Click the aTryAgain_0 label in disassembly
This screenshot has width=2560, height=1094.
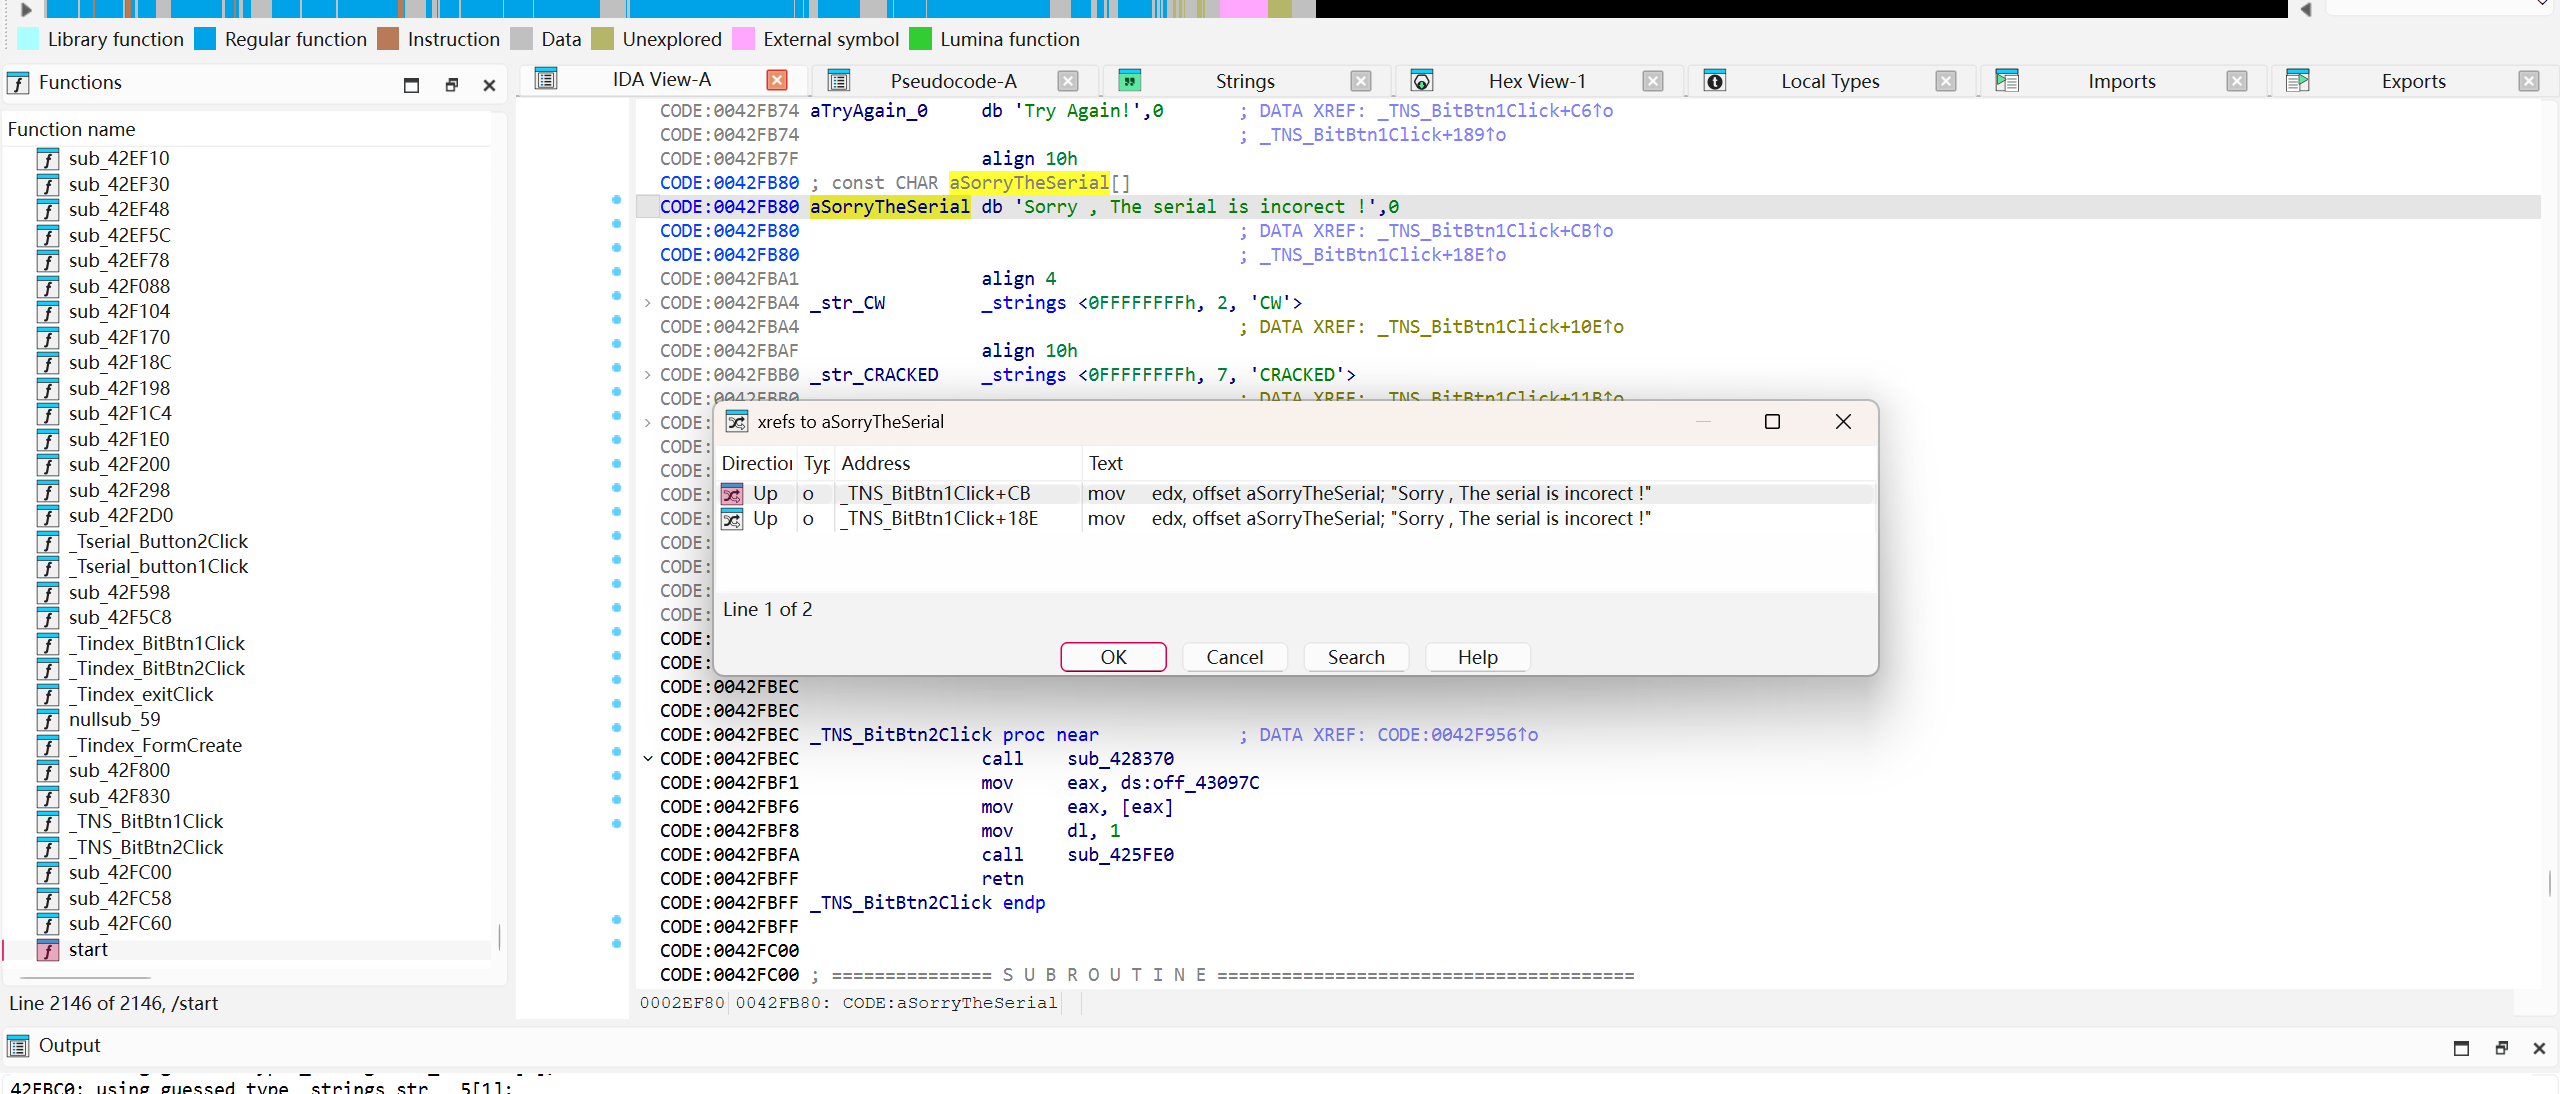click(868, 111)
